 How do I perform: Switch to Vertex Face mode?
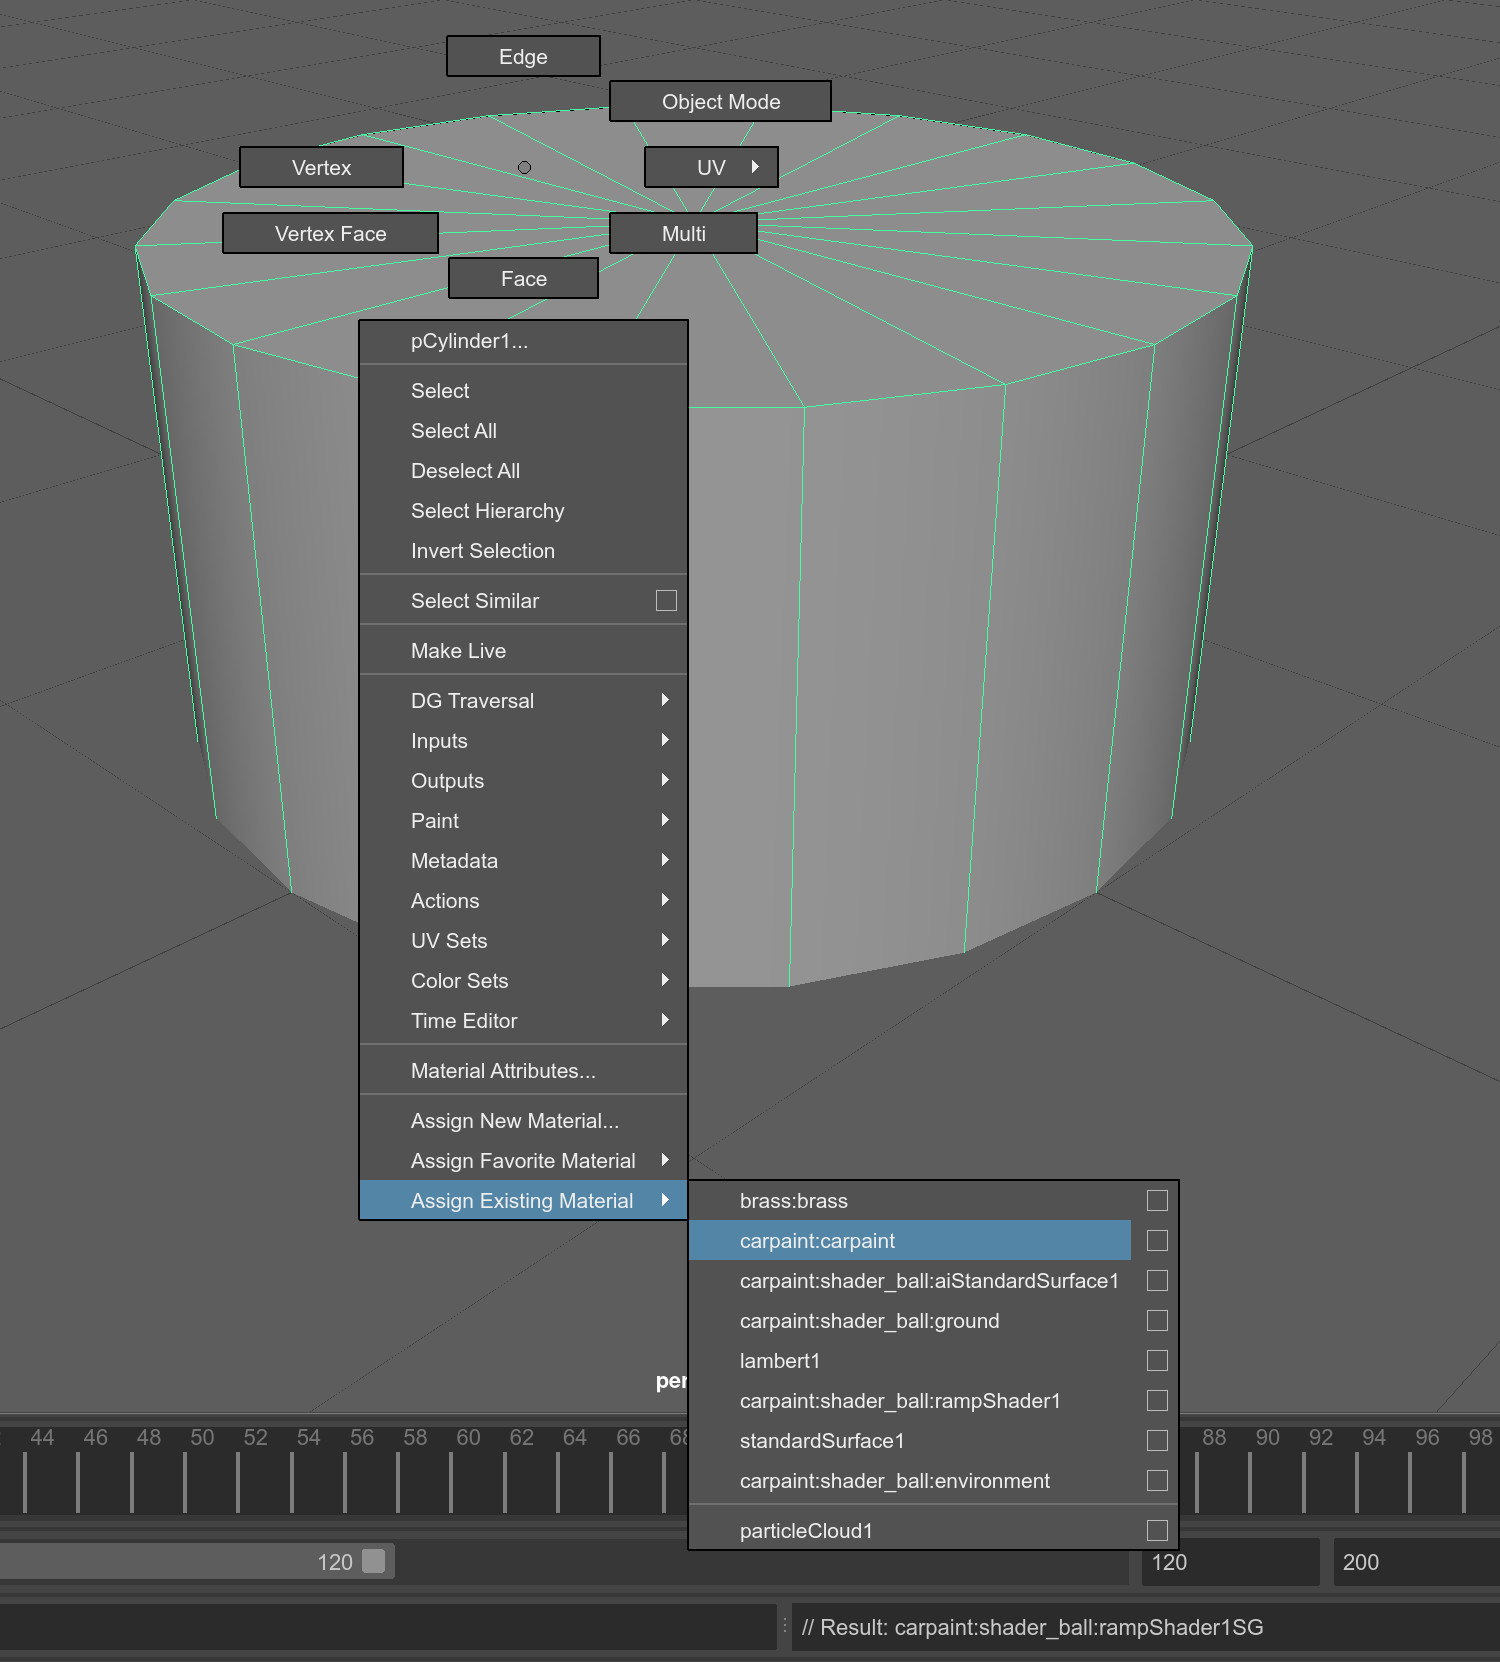click(330, 233)
